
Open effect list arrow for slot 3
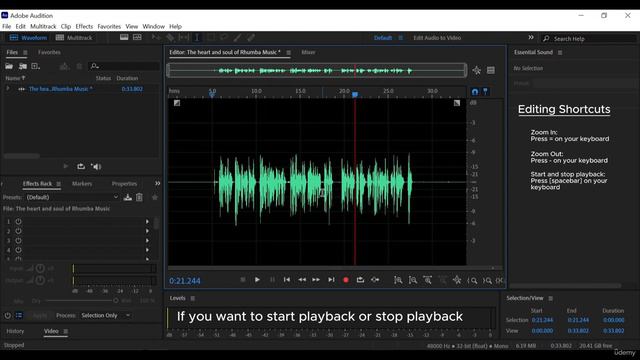click(147, 240)
